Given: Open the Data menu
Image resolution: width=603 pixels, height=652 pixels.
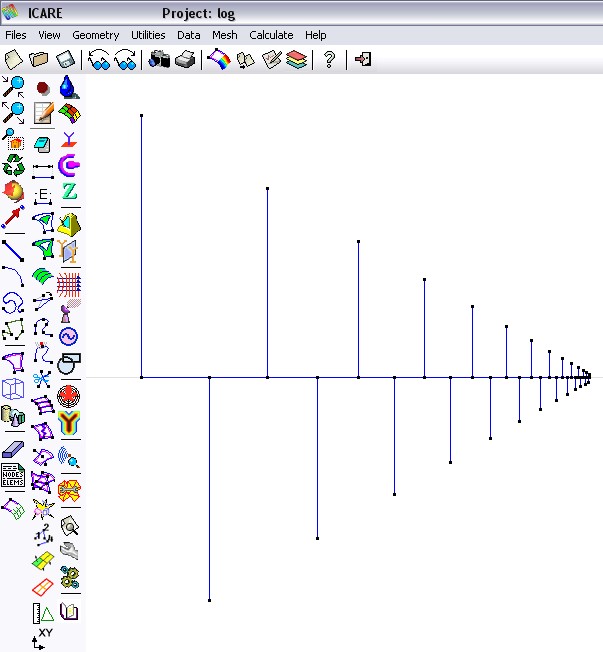Looking at the screenshot, I should (188, 35).
